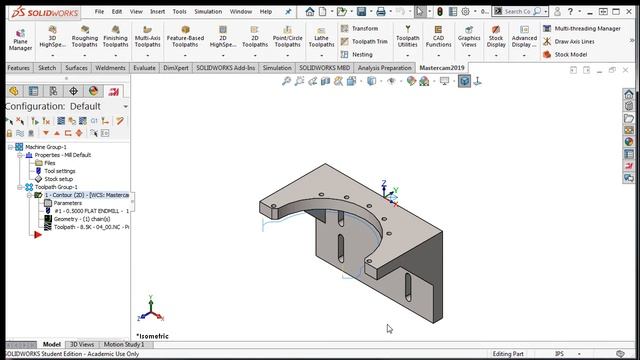Open Advanced Display

(524, 36)
